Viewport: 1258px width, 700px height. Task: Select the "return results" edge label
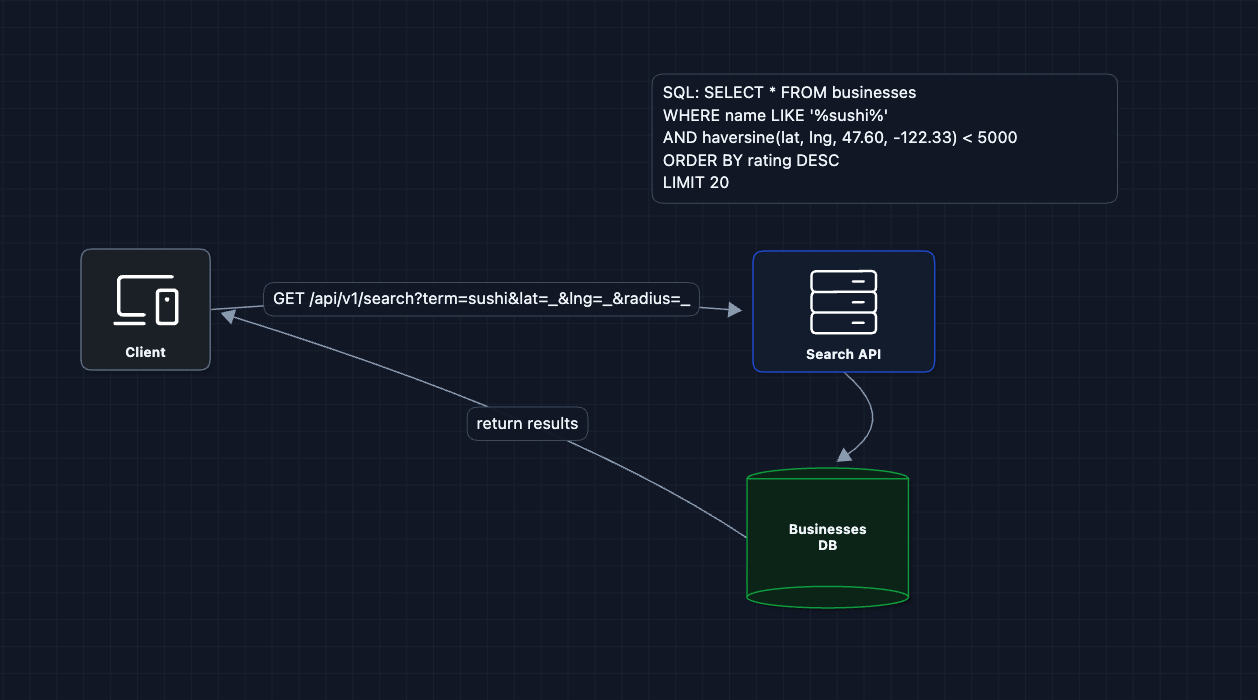[x=527, y=424]
